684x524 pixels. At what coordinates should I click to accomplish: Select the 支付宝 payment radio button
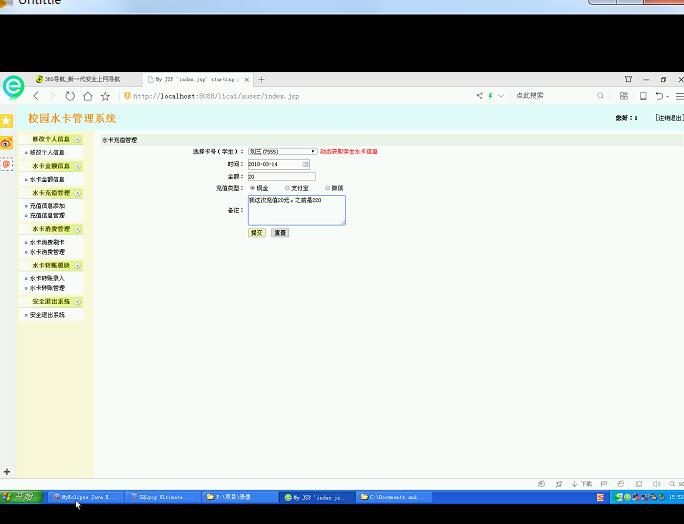[x=287, y=188]
